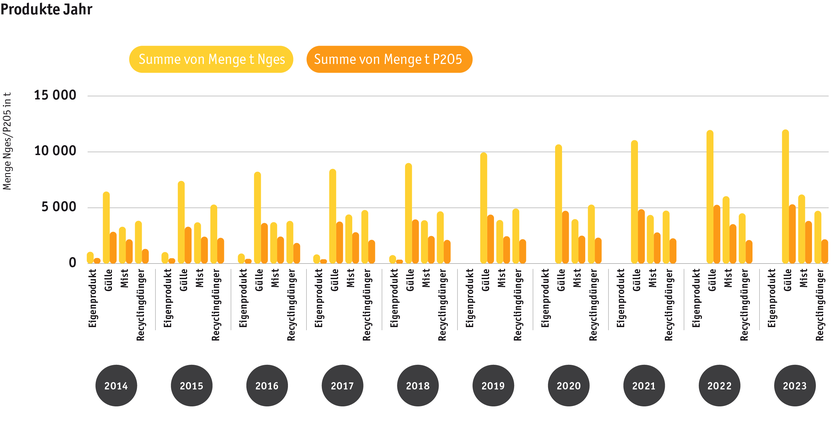Select the 2018 year badge
Screen dimensions: 836x431
[418, 385]
